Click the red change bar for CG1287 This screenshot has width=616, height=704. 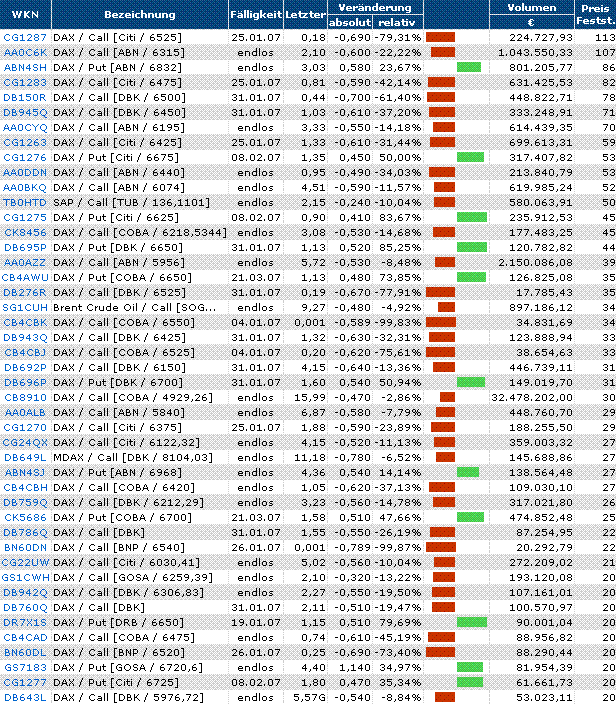pyautogui.click(x=440, y=37)
